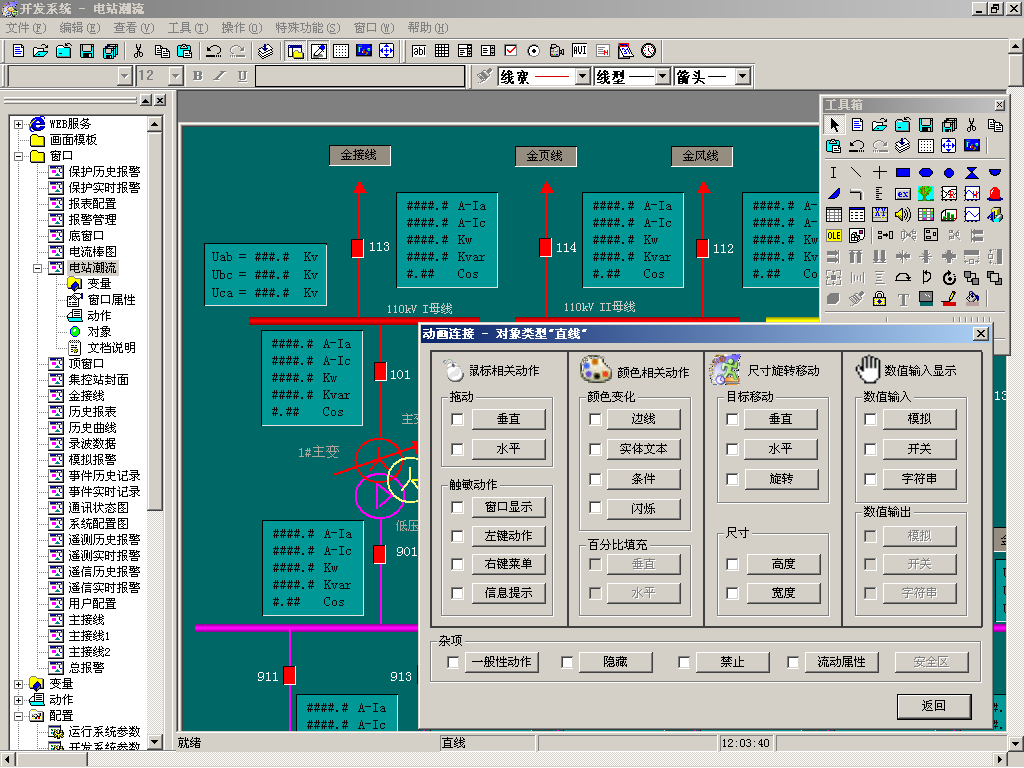Tick the 窗口显示 checkbox
This screenshot has height=768, width=1024.
[x=457, y=507]
